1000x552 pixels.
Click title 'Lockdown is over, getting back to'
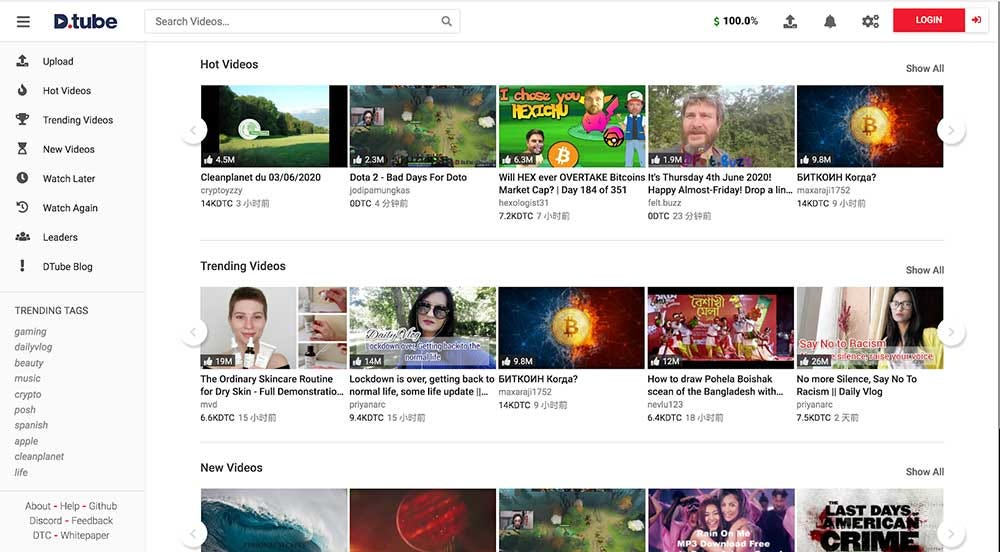(422, 379)
